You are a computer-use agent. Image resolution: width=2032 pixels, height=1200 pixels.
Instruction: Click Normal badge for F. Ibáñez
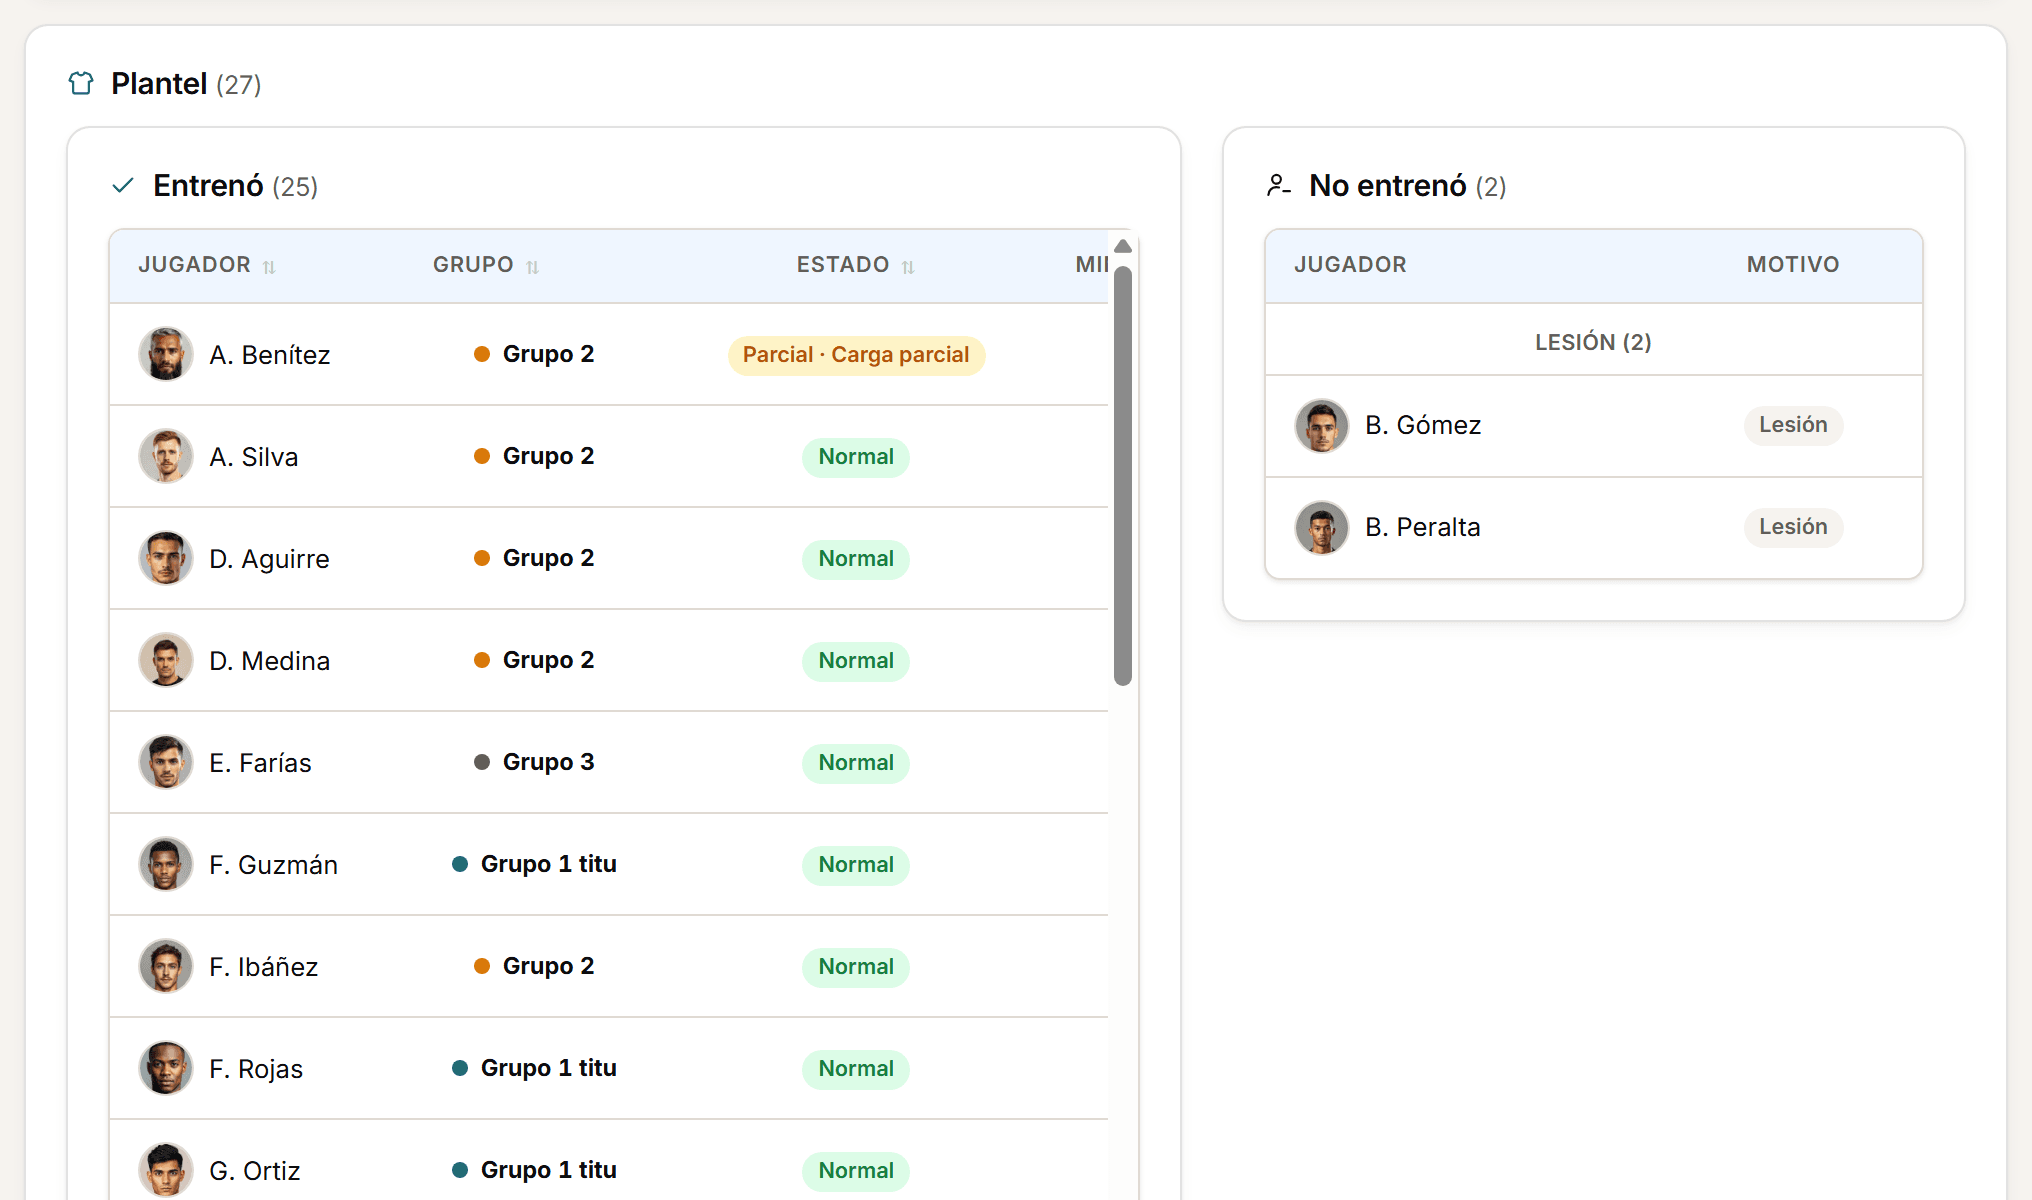856,967
